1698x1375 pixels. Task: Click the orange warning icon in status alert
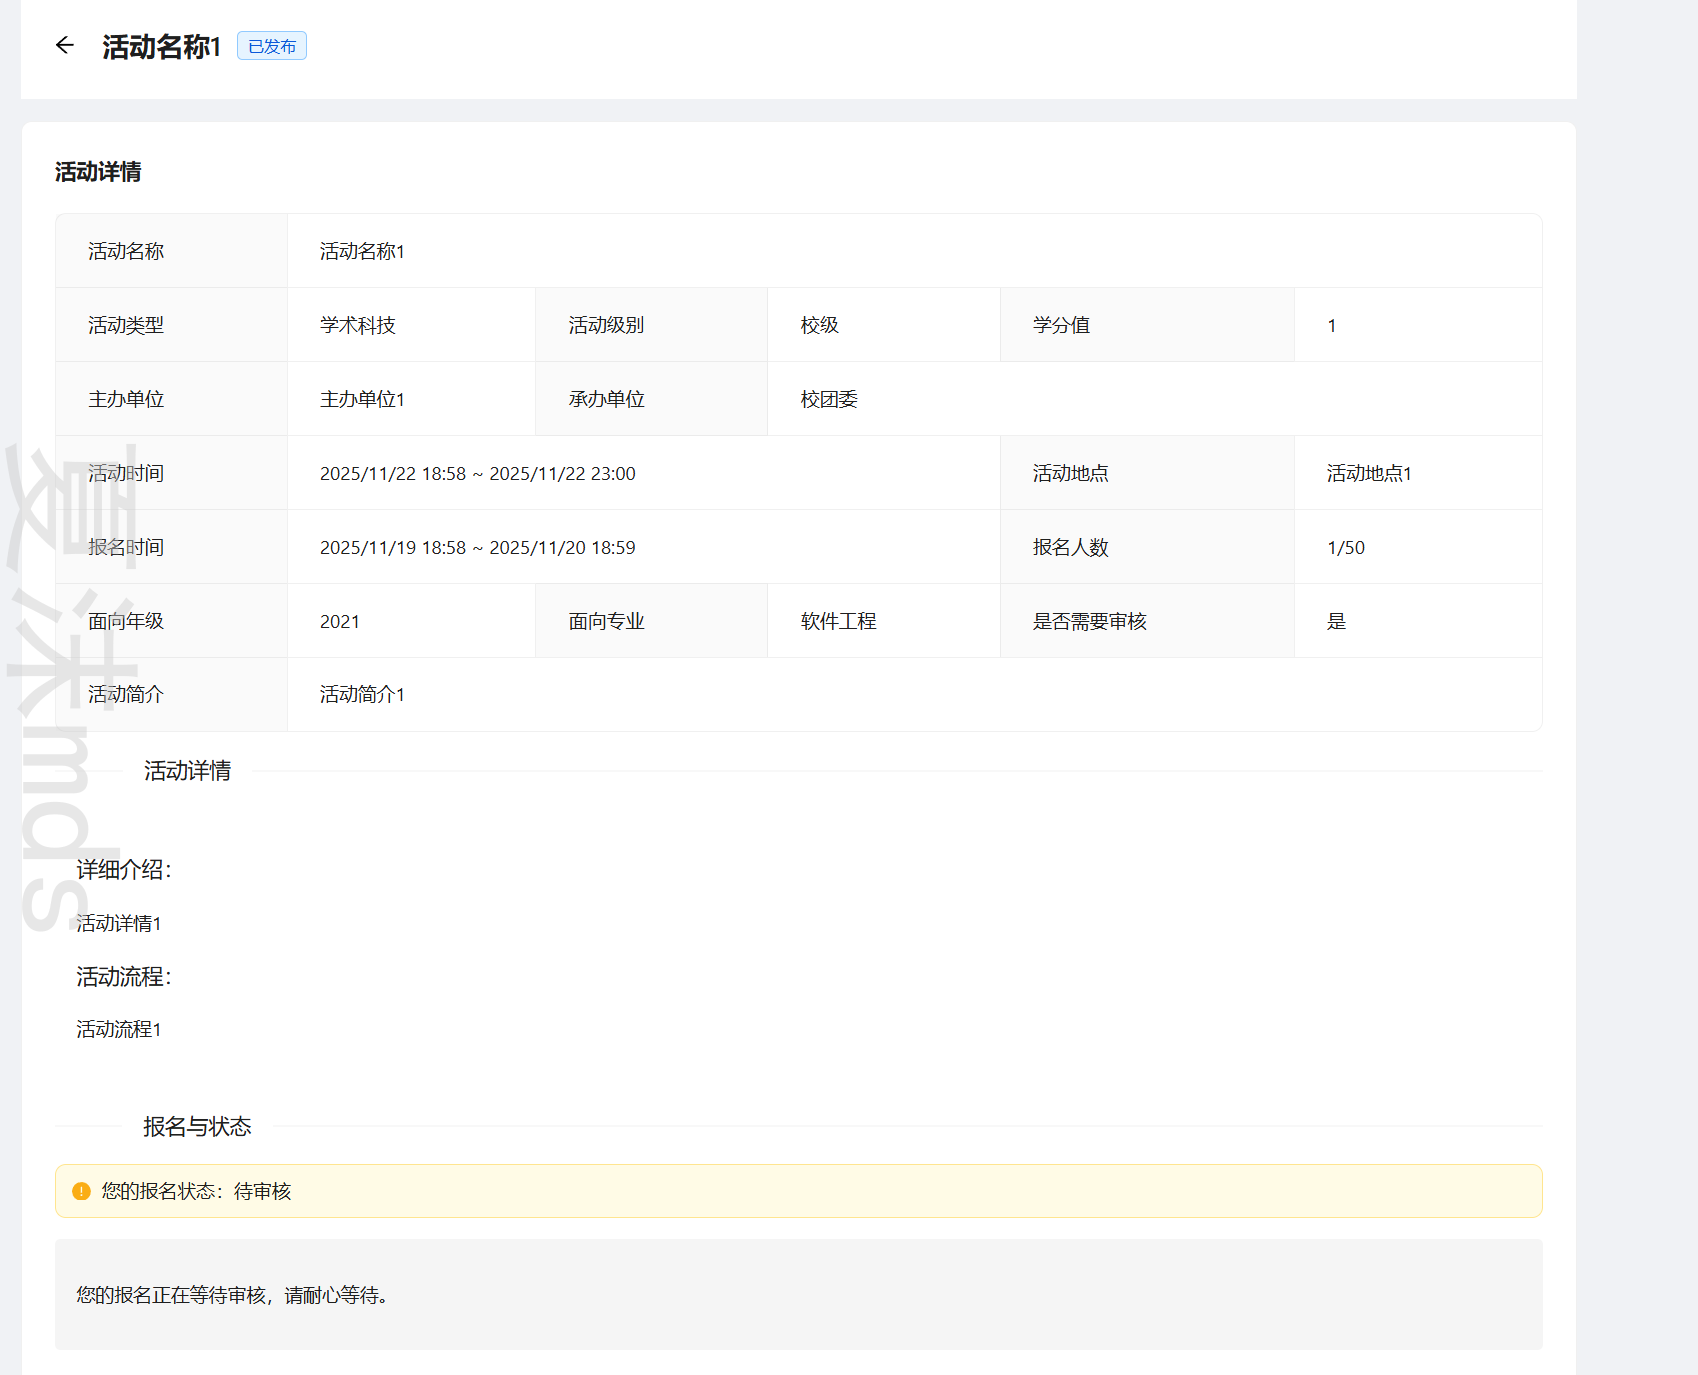tap(82, 1191)
